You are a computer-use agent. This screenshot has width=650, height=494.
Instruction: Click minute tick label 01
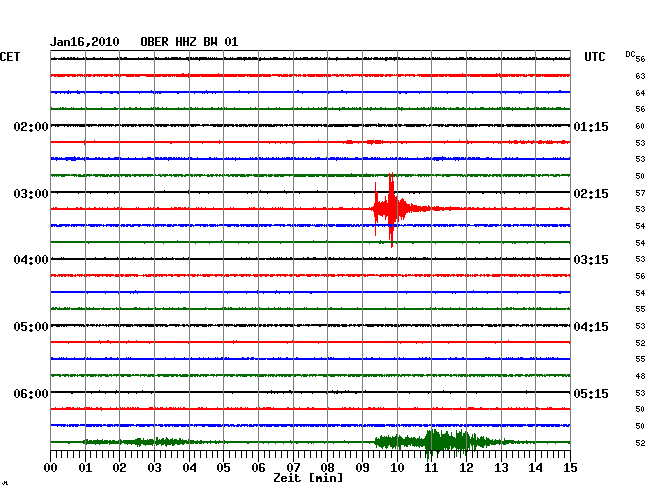[85, 468]
